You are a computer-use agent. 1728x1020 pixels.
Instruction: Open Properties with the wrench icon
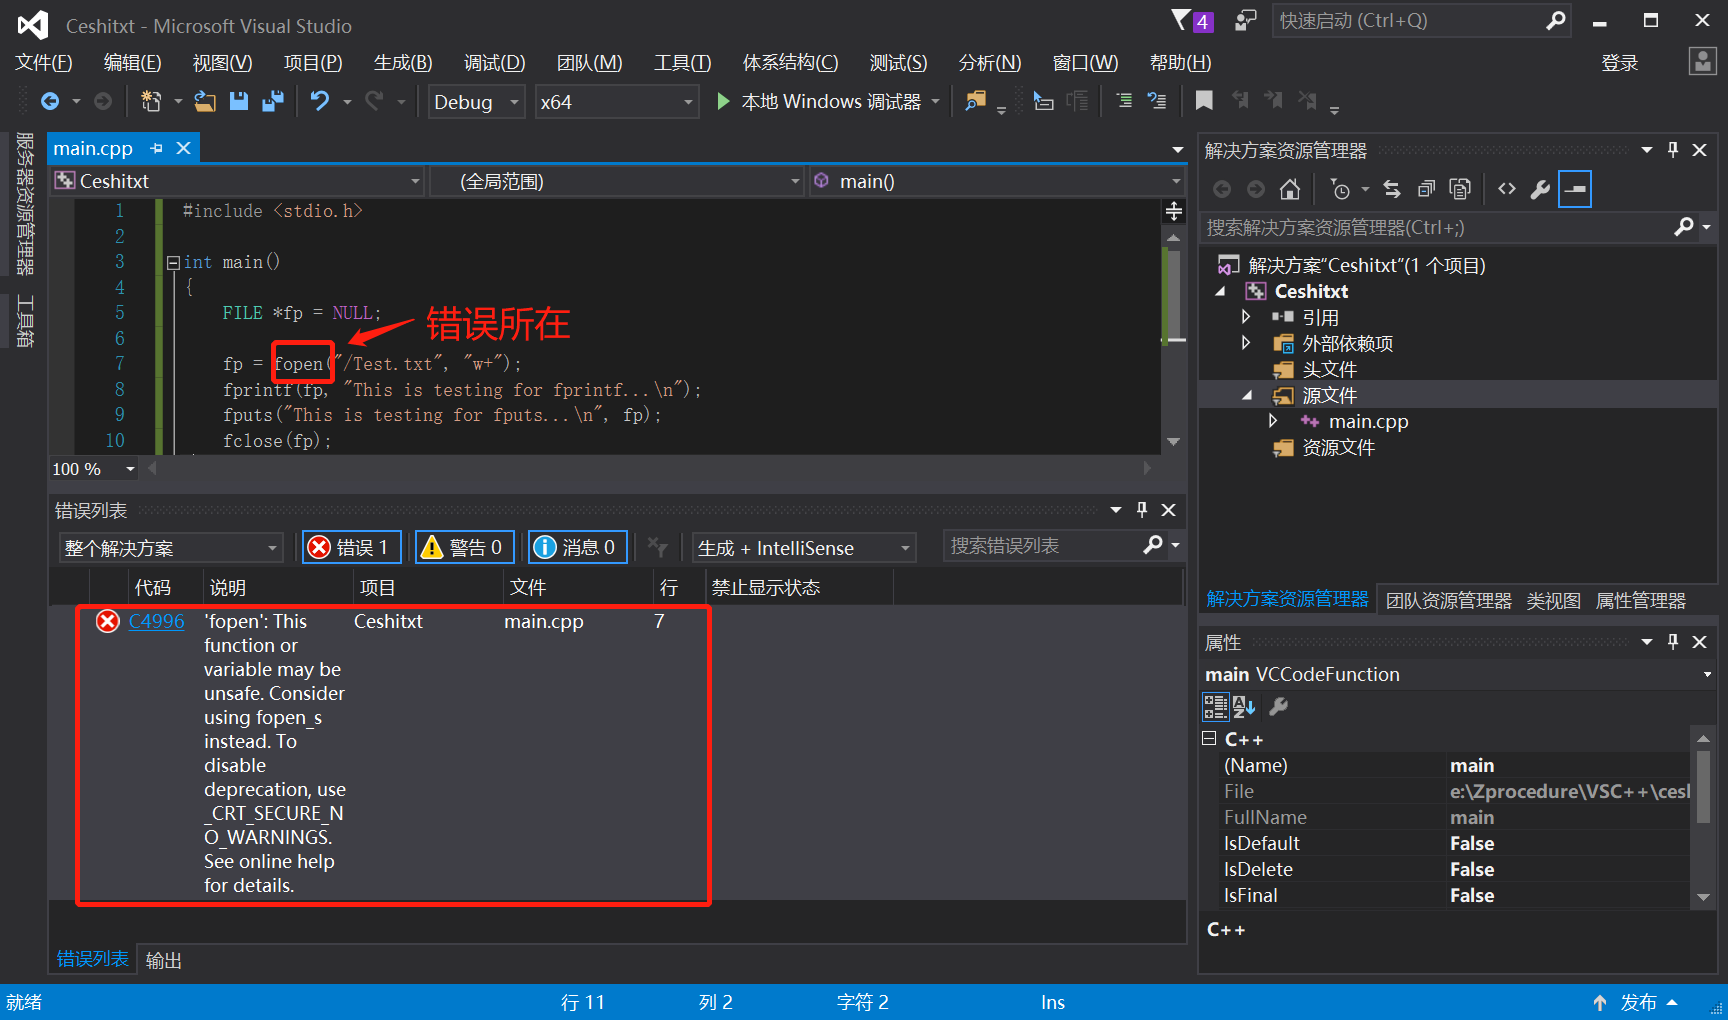pos(1540,188)
